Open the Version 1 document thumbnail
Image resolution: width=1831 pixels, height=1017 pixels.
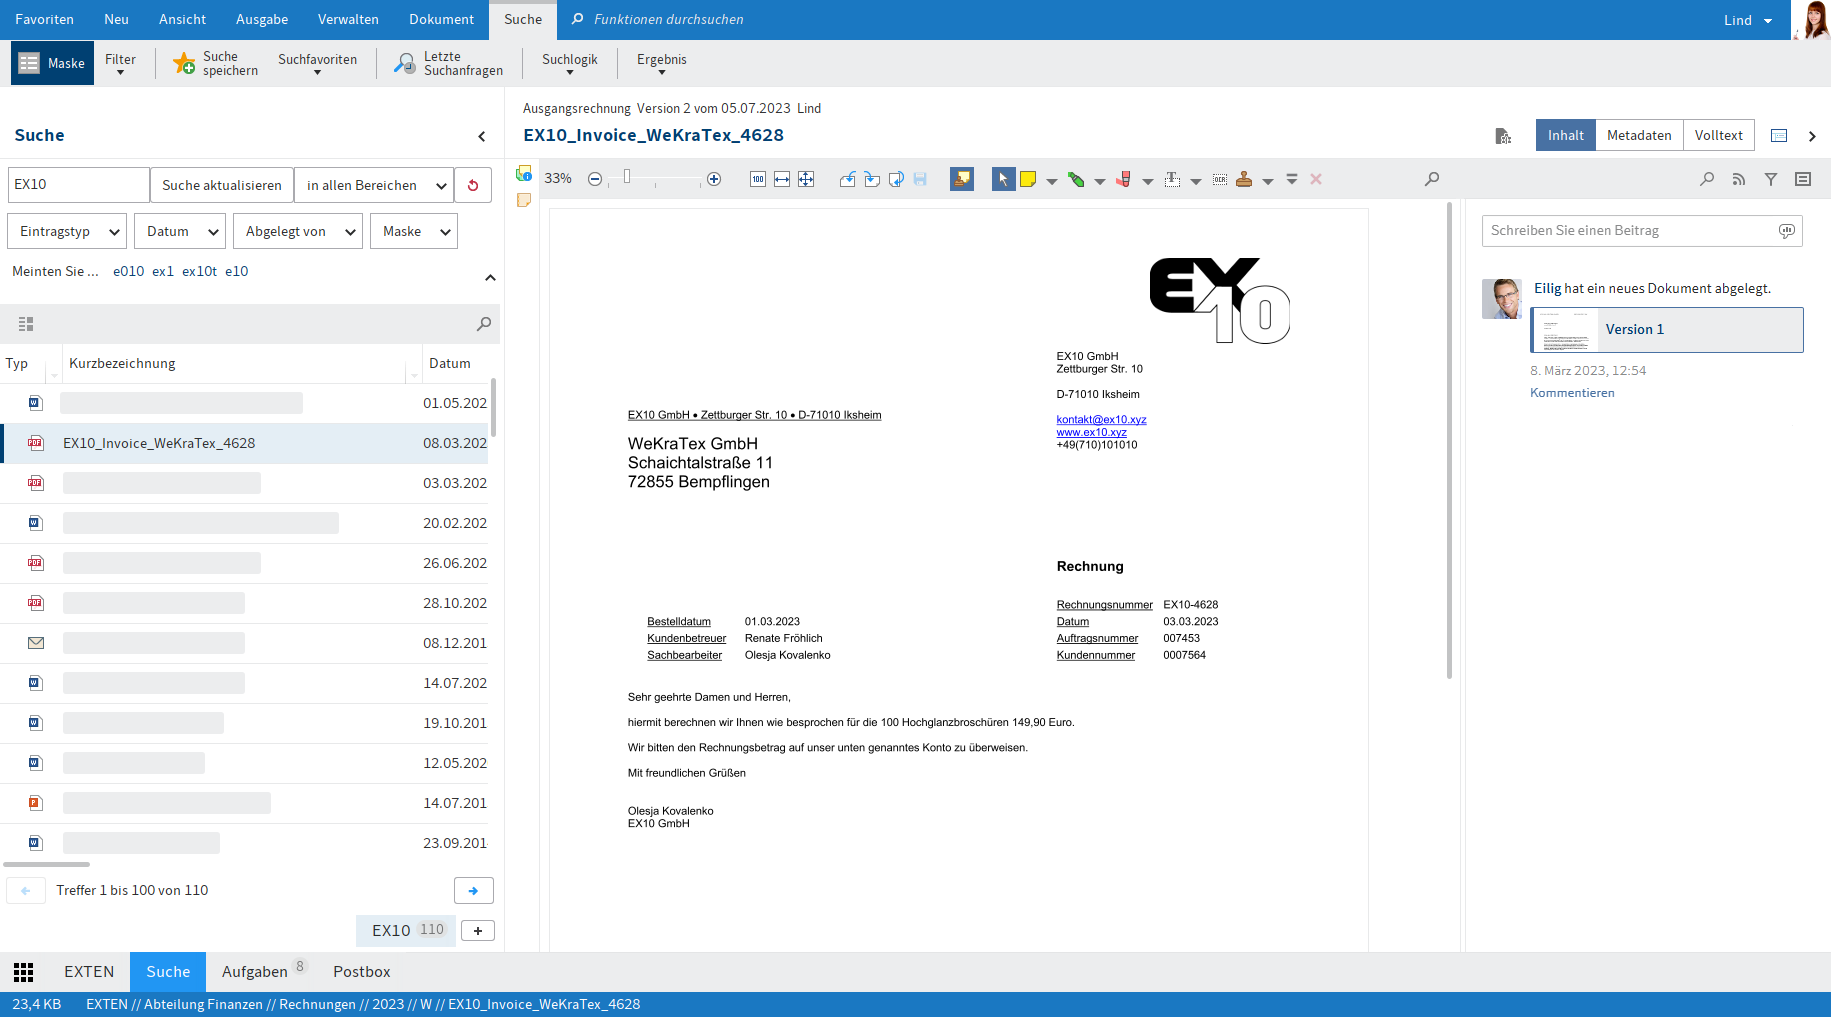pyautogui.click(x=1566, y=330)
